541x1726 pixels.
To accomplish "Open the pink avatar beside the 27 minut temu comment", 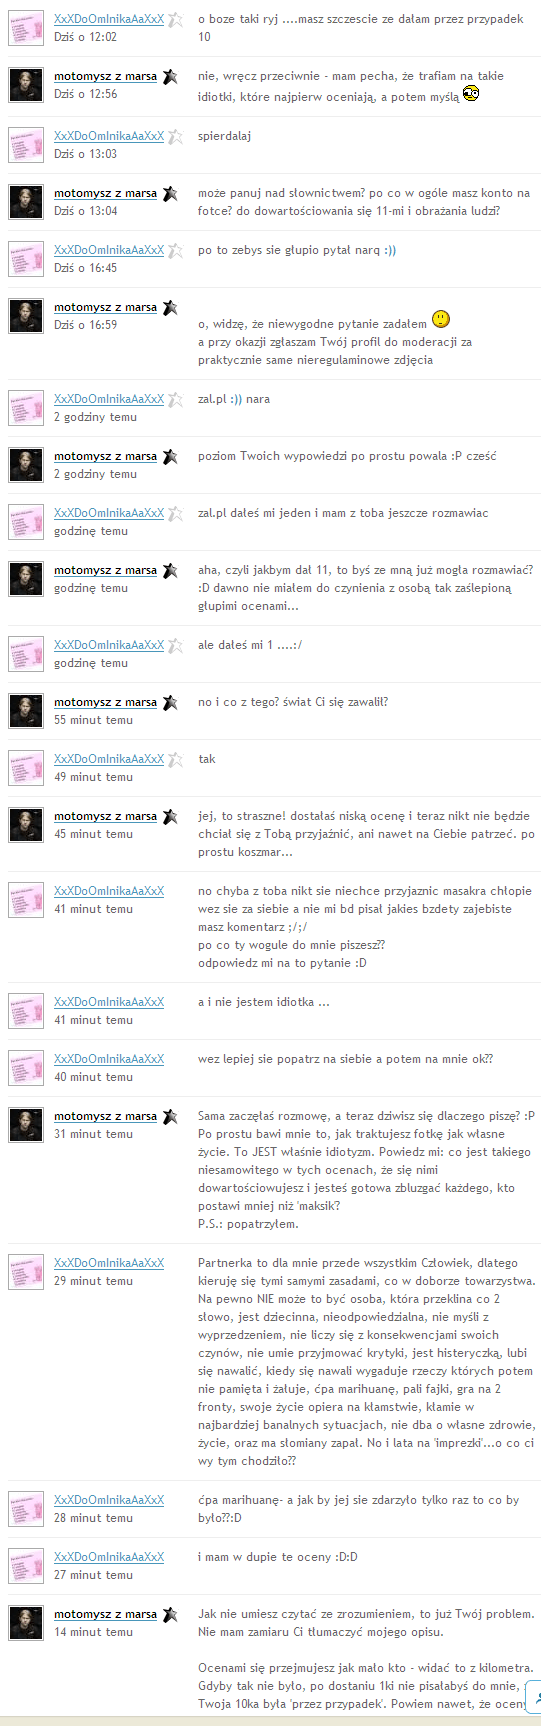I will pos(26,1566).
